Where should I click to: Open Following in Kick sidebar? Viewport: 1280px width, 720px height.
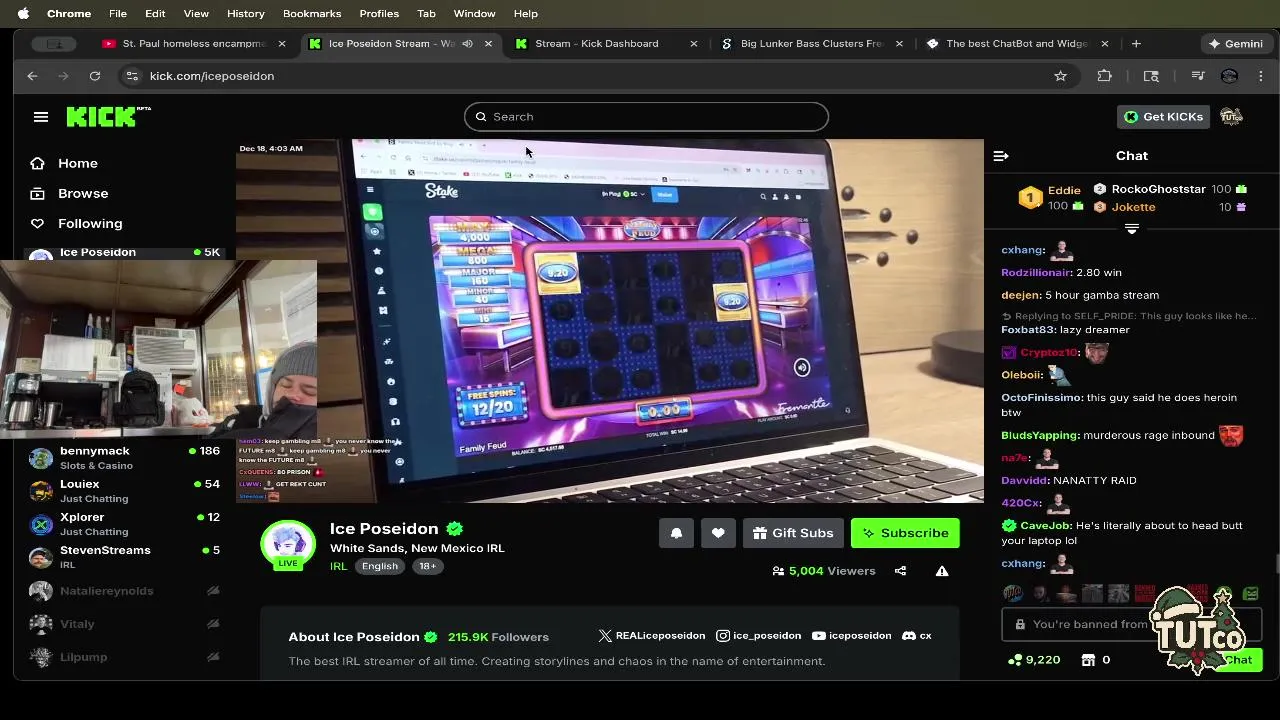tap(89, 223)
